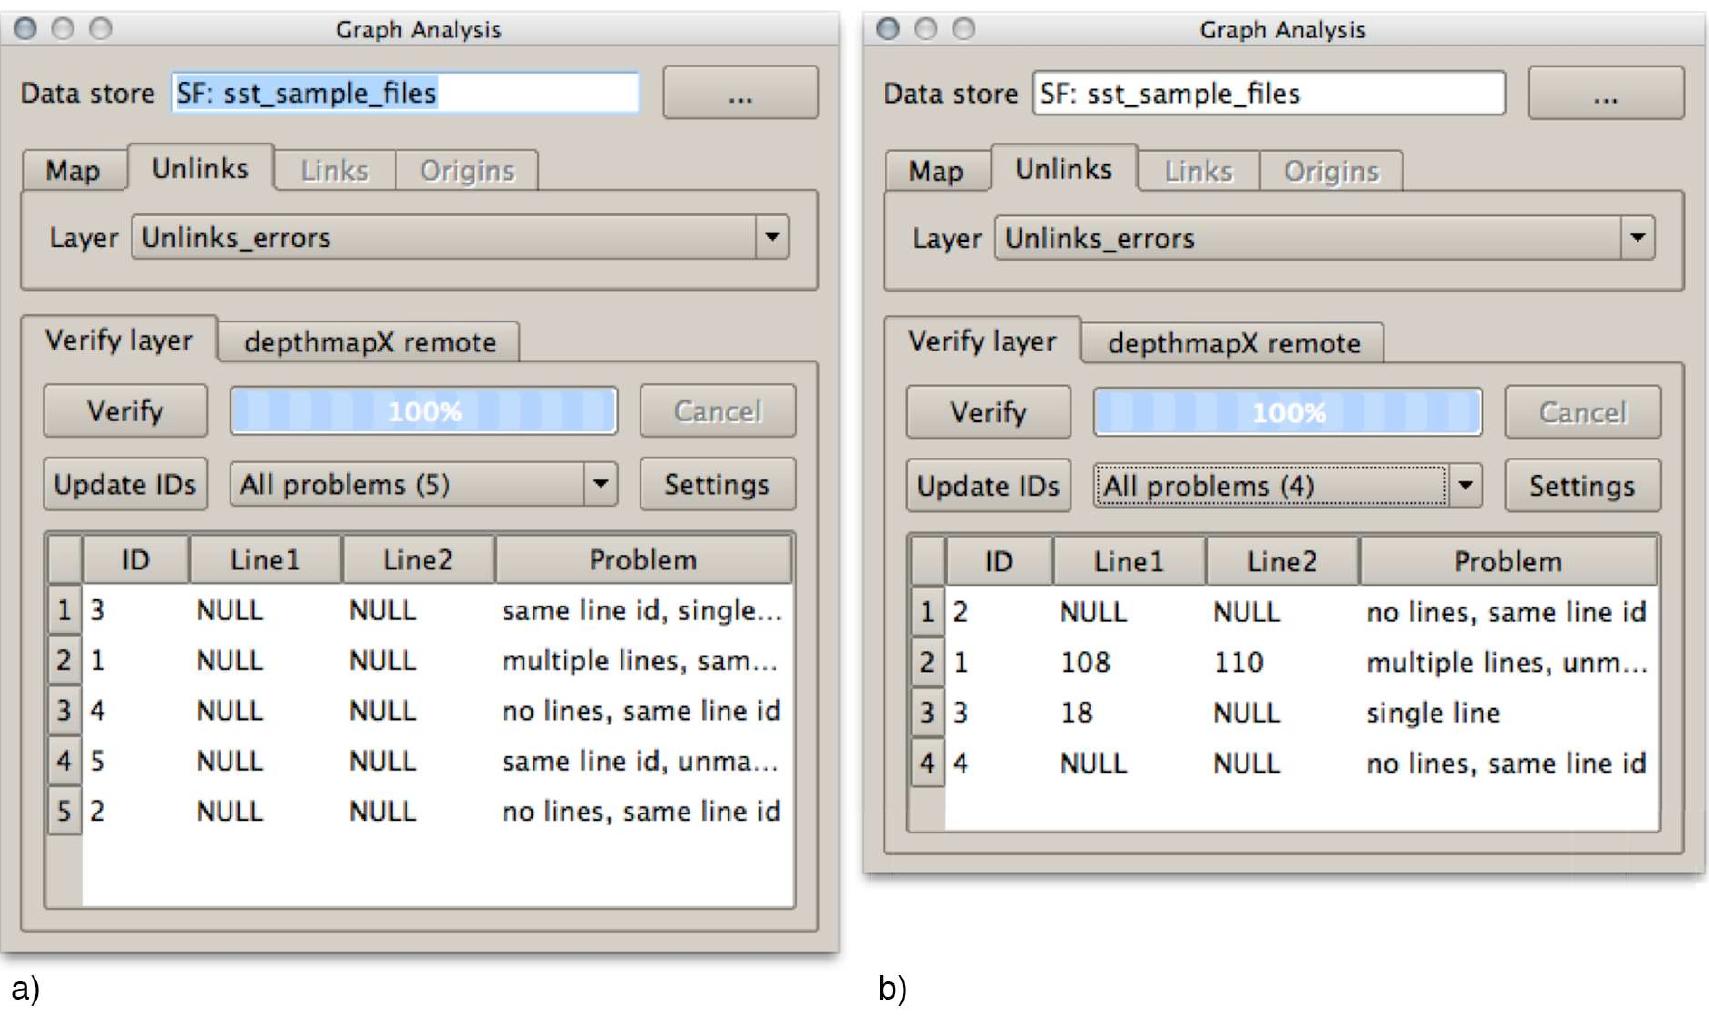Focus Data store field in left window

click(405, 93)
